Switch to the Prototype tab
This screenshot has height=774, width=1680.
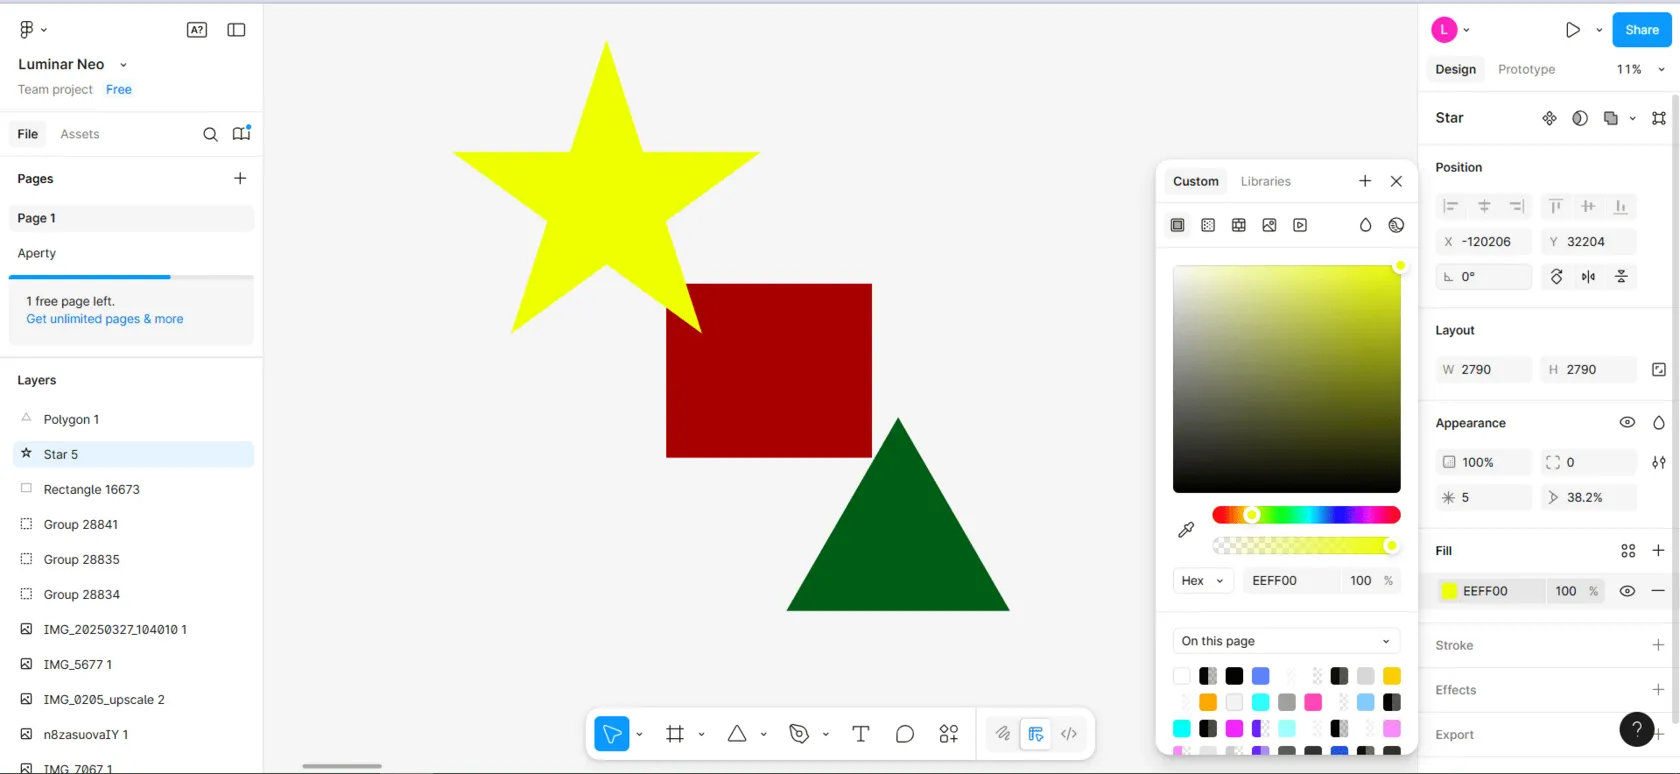click(x=1526, y=69)
